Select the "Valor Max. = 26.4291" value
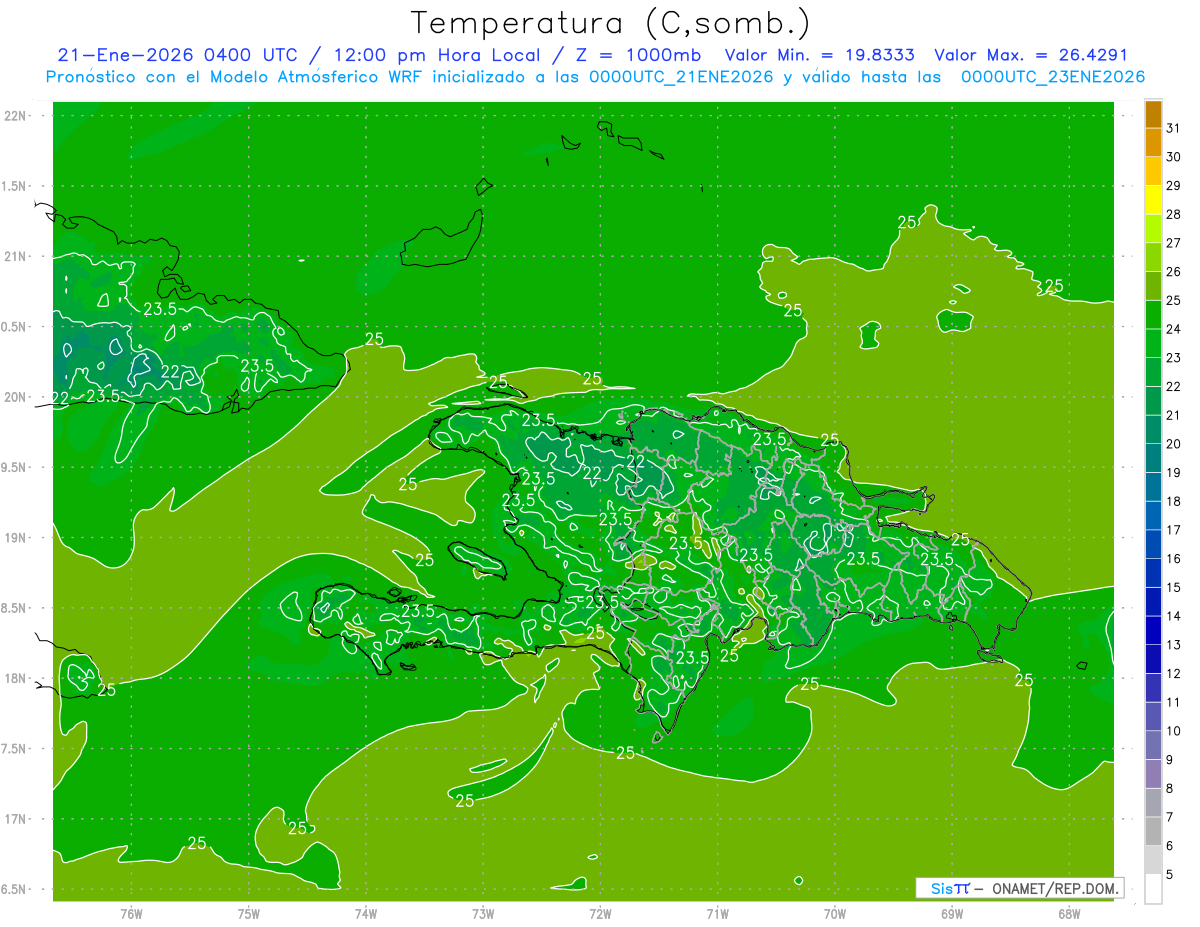Screen dimensions: 1200x927 1031,55
